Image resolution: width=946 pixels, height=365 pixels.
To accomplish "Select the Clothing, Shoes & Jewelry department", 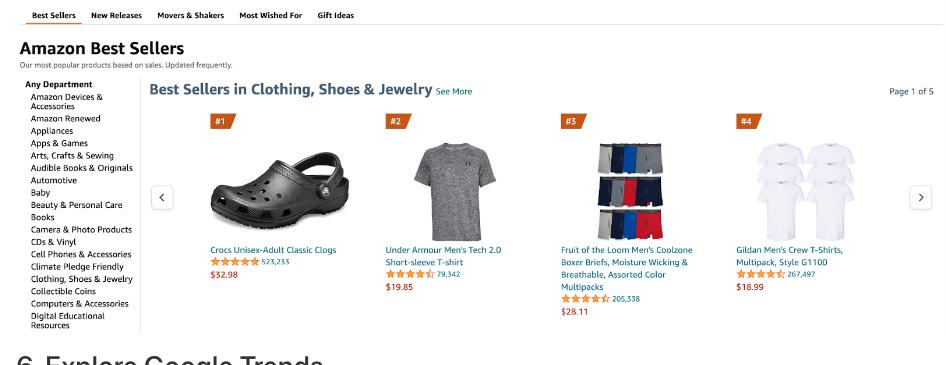I will pyautogui.click(x=81, y=279).
